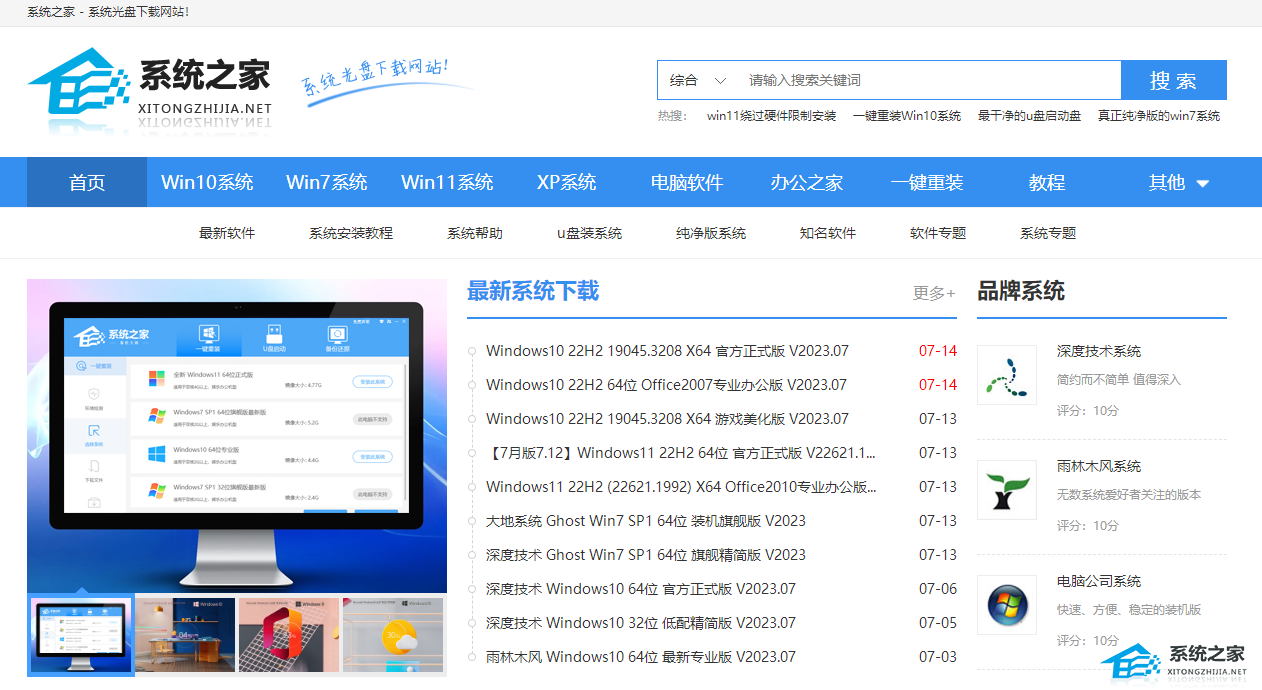Image resolution: width=1262 pixels, height=690 pixels.
Task: Open the 系统帮助 sub-menu link
Action: tap(475, 233)
